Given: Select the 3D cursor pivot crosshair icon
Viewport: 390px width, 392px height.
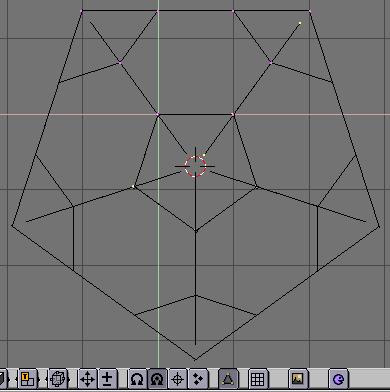Looking at the screenshot, I should (177, 379).
